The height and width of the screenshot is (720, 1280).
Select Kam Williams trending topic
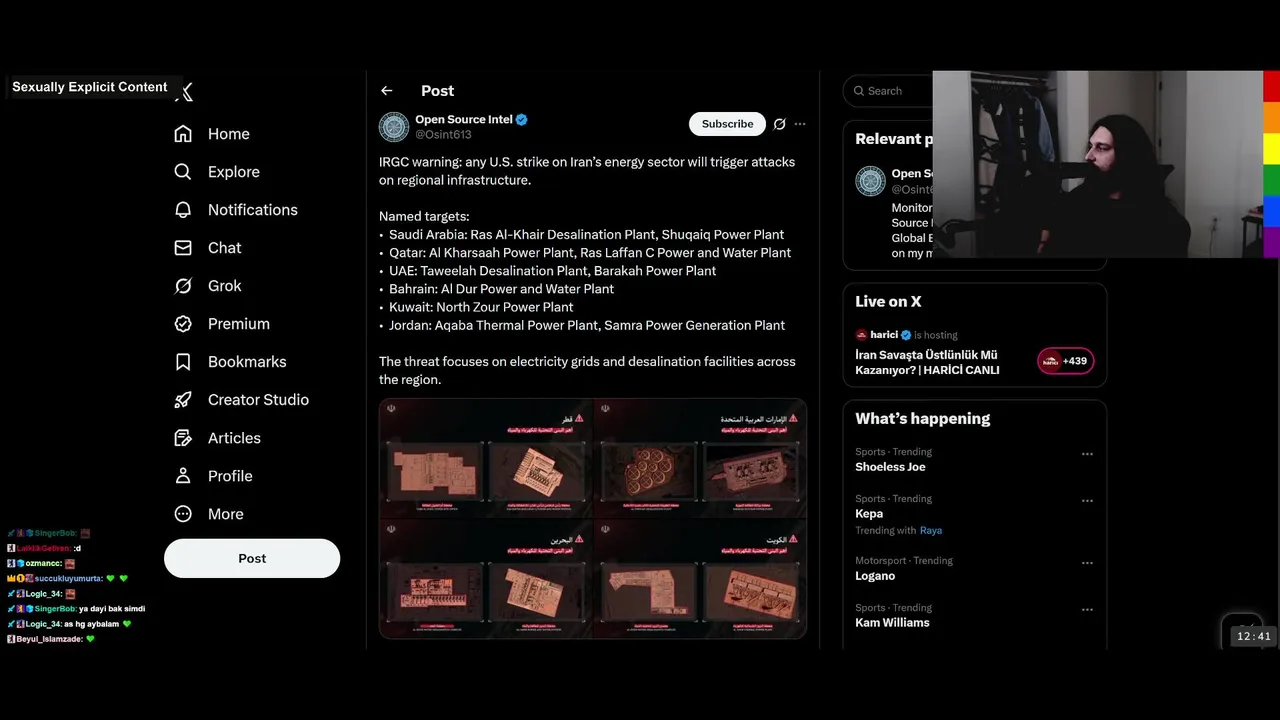pyautogui.click(x=892, y=623)
